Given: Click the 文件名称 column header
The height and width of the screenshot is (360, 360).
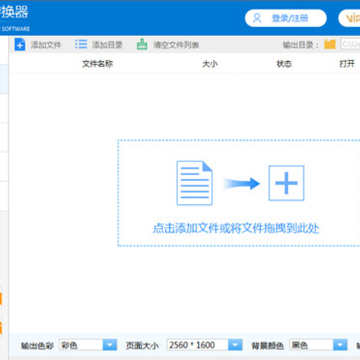Looking at the screenshot, I should (x=98, y=64).
